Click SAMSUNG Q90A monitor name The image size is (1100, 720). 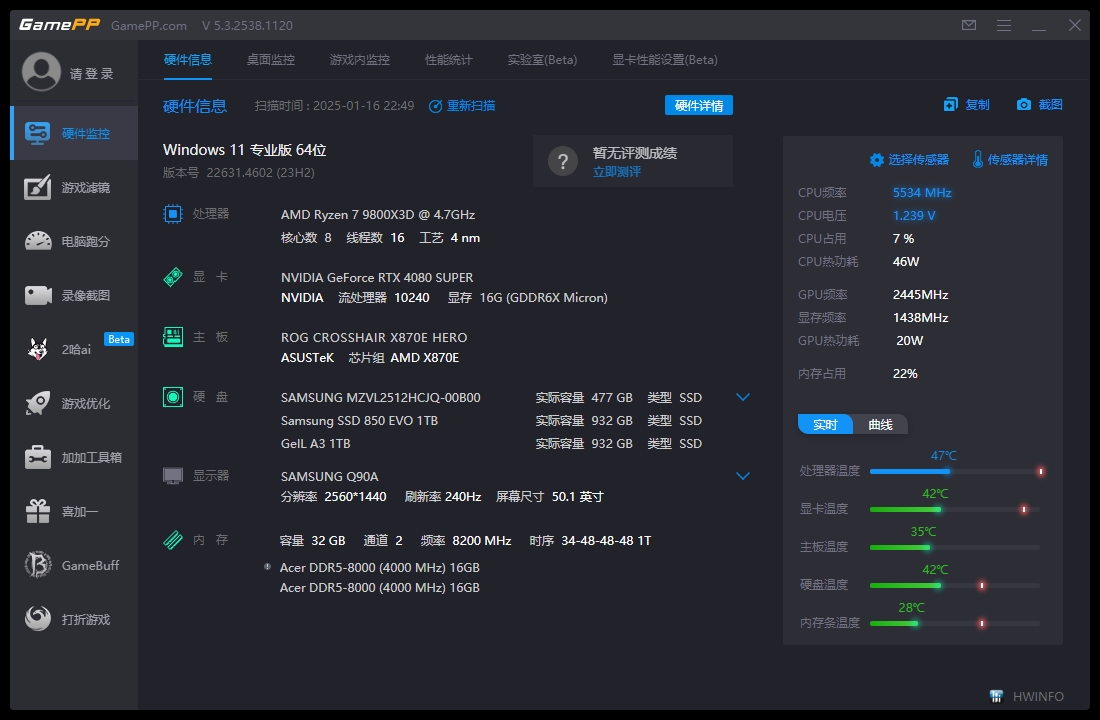pyautogui.click(x=330, y=476)
